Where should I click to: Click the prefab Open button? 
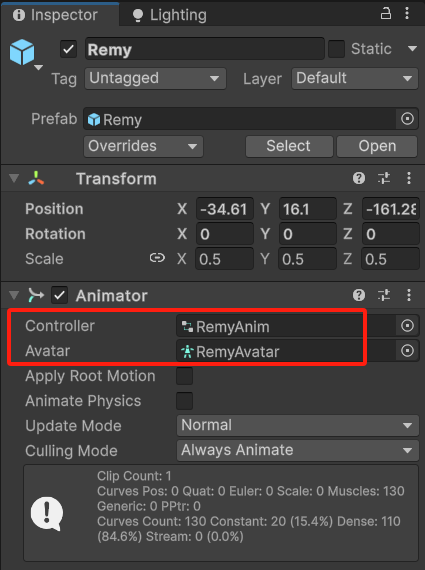(377, 146)
